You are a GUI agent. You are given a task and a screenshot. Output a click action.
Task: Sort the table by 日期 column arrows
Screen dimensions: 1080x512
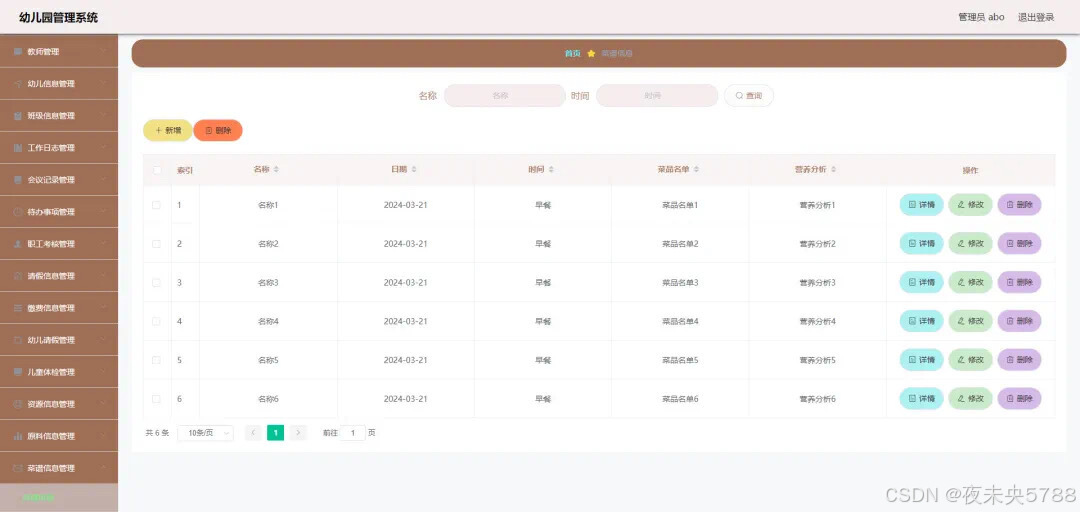pyautogui.click(x=414, y=170)
